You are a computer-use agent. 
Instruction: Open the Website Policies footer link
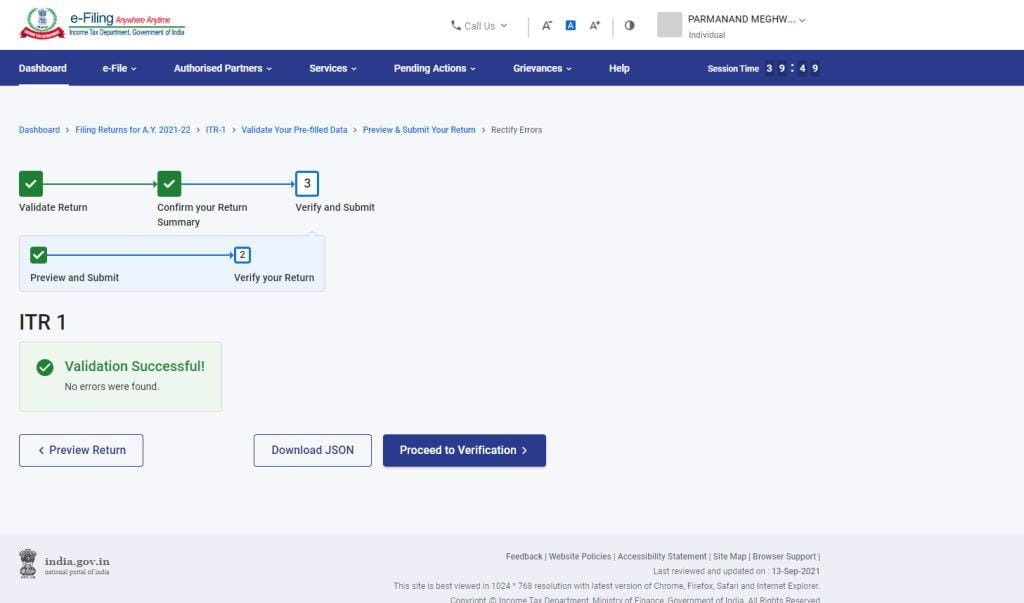579,556
